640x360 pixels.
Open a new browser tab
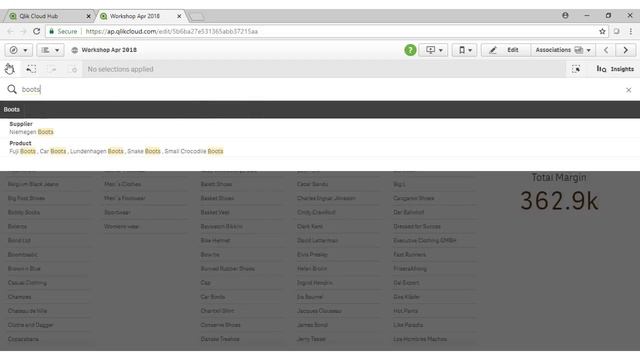point(197,17)
